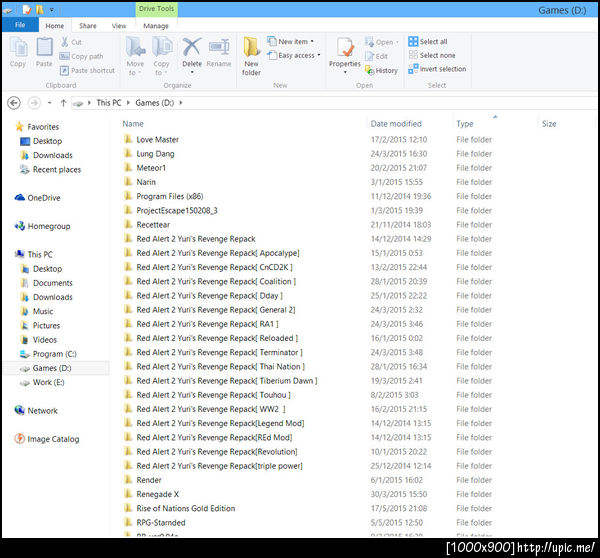Screen dimensions: 600x558
Task: Go up one level with Up arrow
Action: pyautogui.click(x=64, y=103)
